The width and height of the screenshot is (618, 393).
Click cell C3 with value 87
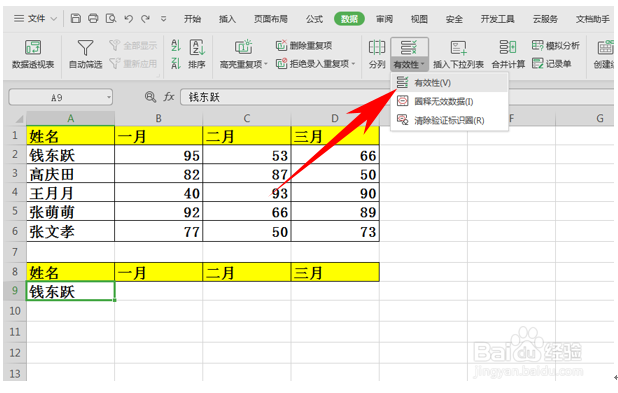[x=247, y=174]
